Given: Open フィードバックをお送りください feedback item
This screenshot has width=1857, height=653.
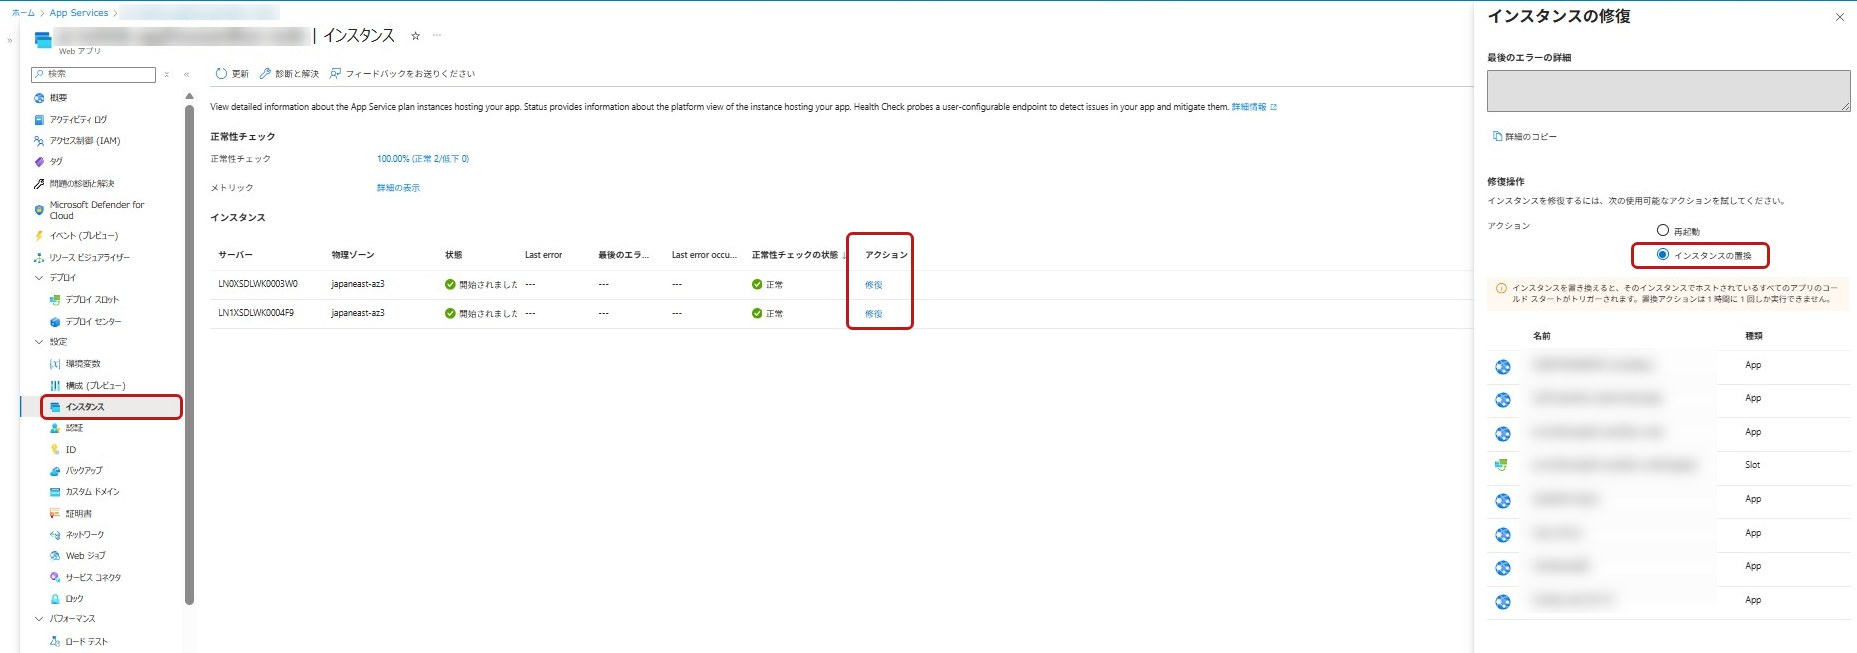Looking at the screenshot, I should pyautogui.click(x=402, y=74).
